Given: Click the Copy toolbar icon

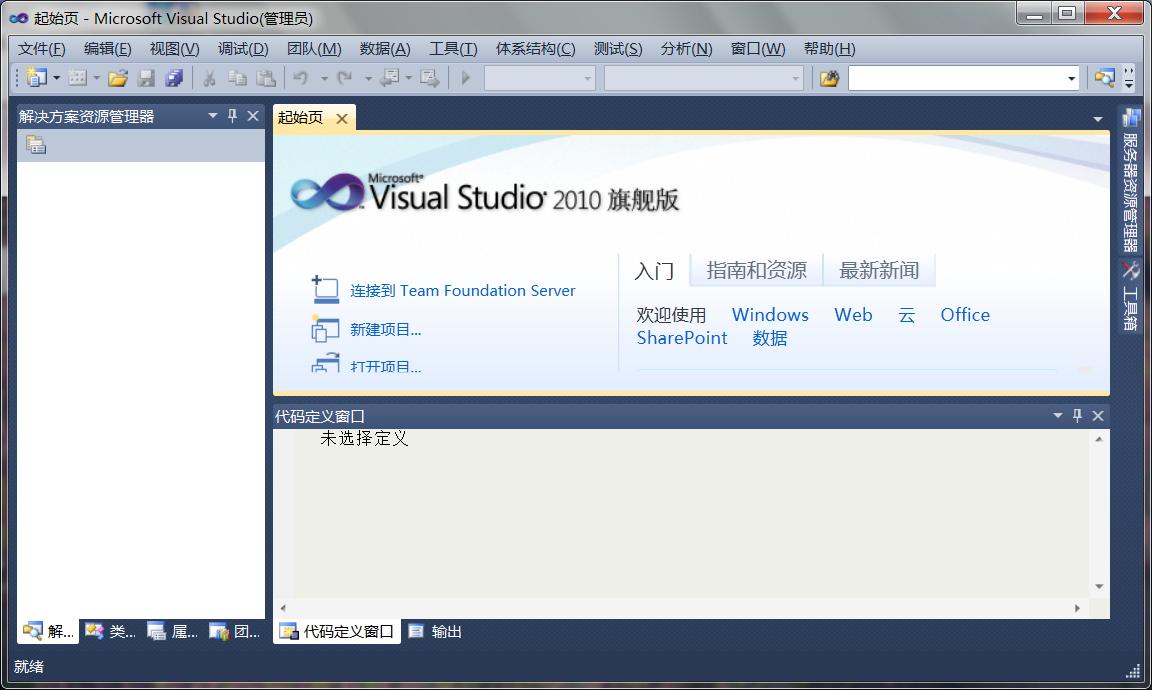Looking at the screenshot, I should coord(237,77).
